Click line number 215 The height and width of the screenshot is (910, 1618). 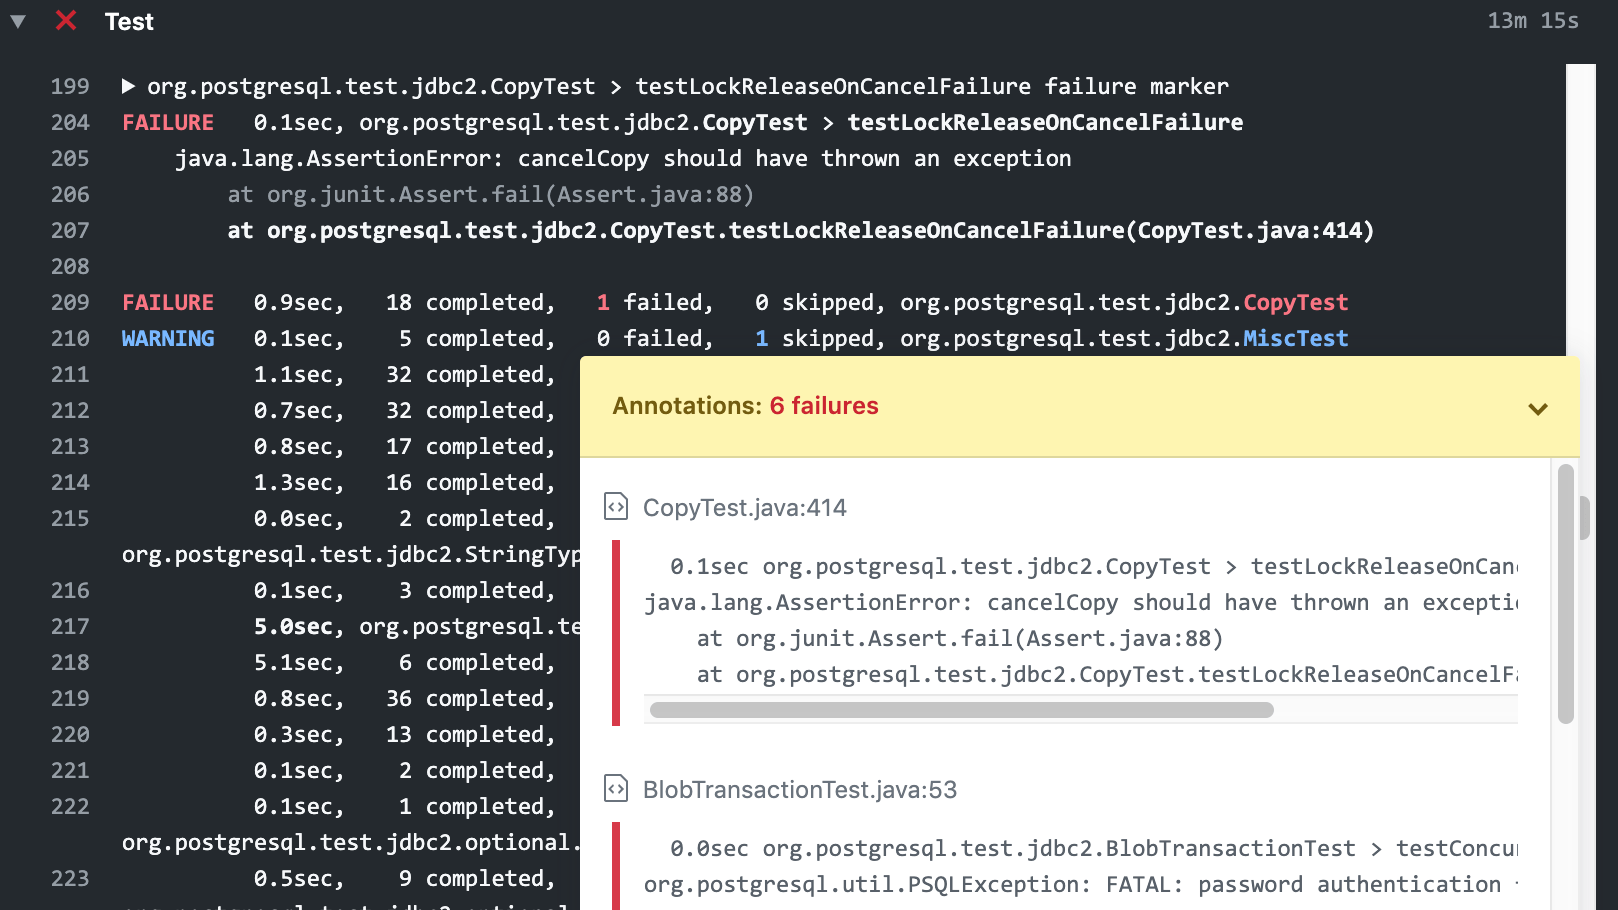(70, 518)
